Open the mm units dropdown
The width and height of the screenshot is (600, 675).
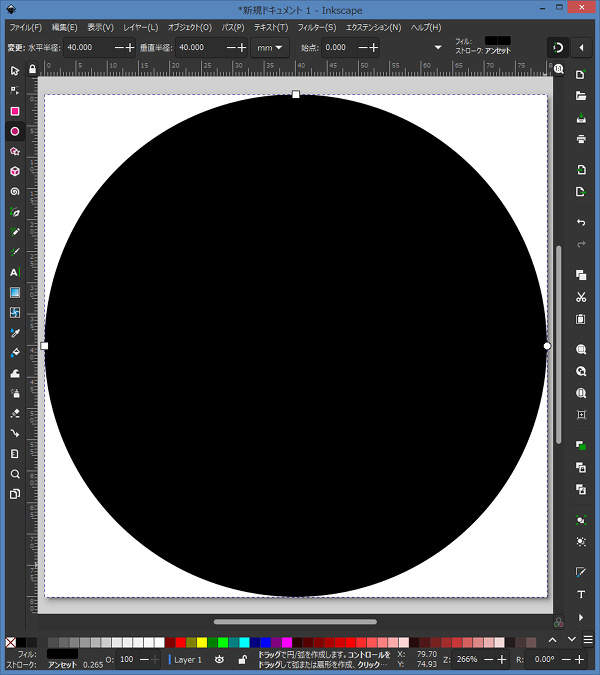tap(270, 47)
